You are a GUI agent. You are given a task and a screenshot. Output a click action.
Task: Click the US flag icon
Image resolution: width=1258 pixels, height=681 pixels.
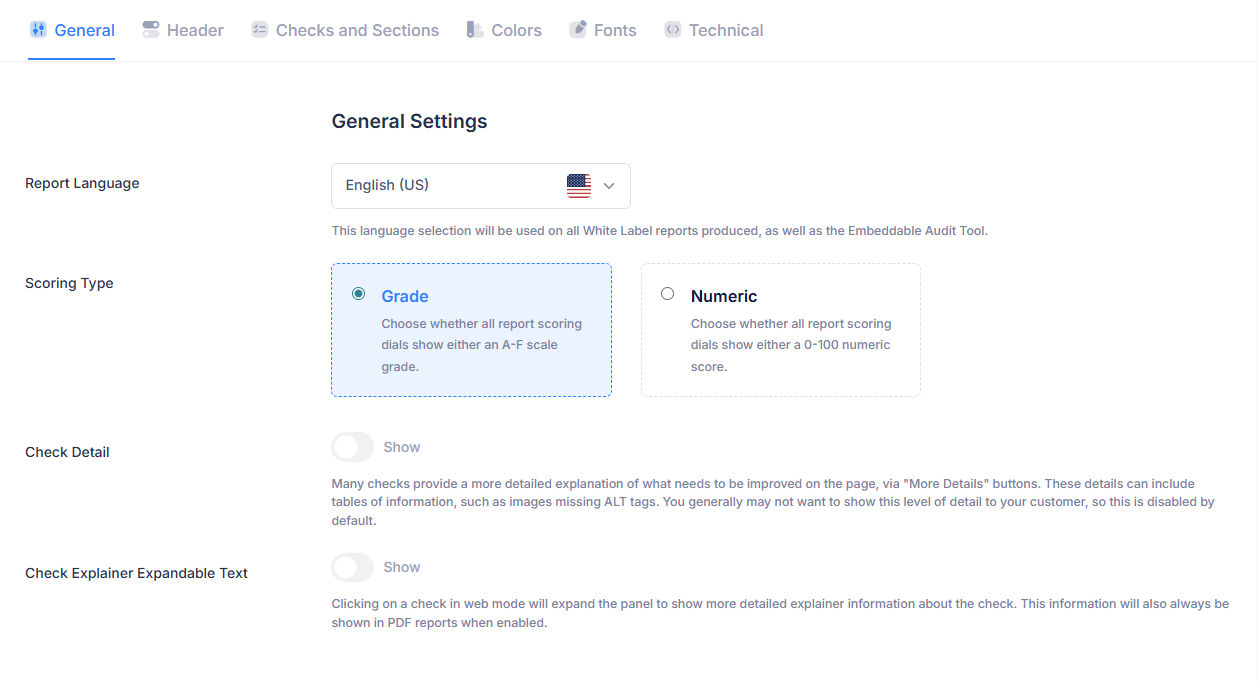pyautogui.click(x=579, y=185)
